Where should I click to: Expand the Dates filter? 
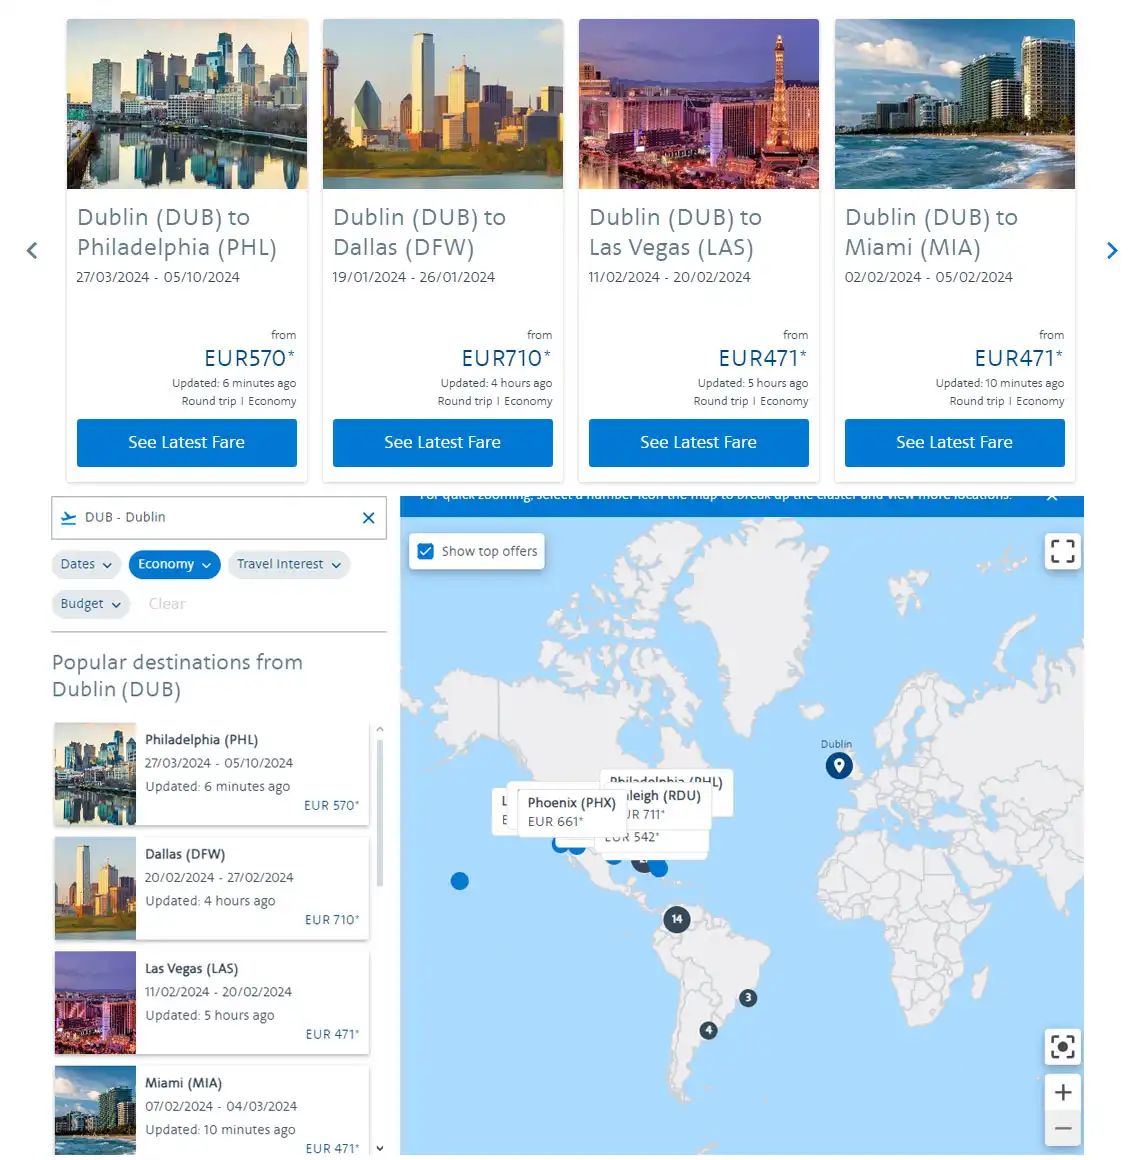[86, 564]
